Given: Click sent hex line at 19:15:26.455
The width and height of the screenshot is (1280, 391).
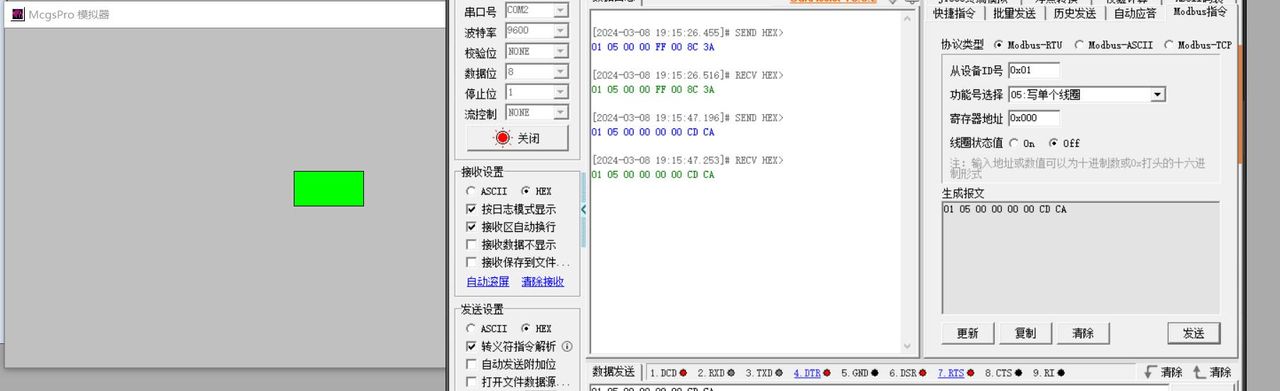Looking at the screenshot, I should 652,47.
